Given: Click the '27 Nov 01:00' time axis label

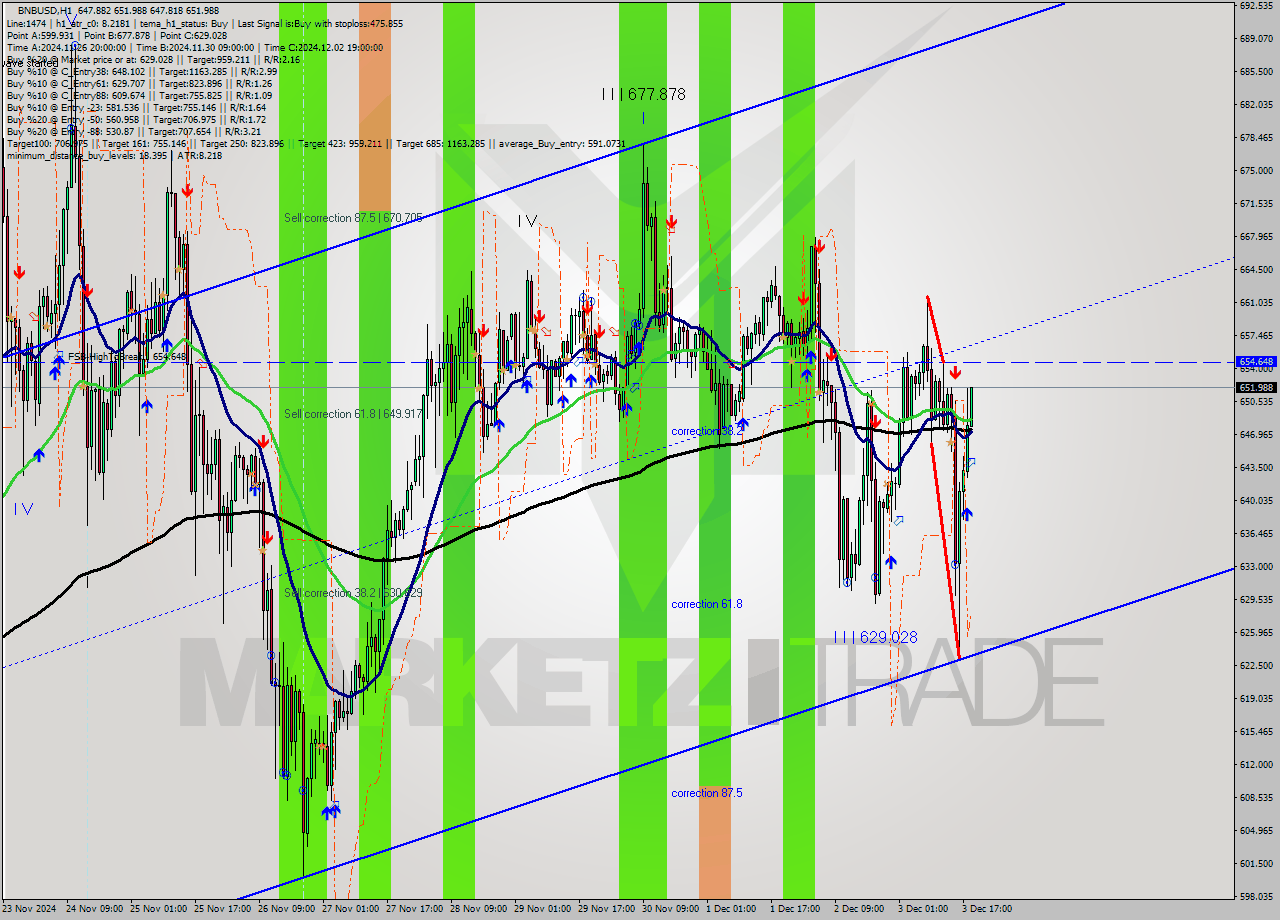Looking at the screenshot, I should click(349, 909).
